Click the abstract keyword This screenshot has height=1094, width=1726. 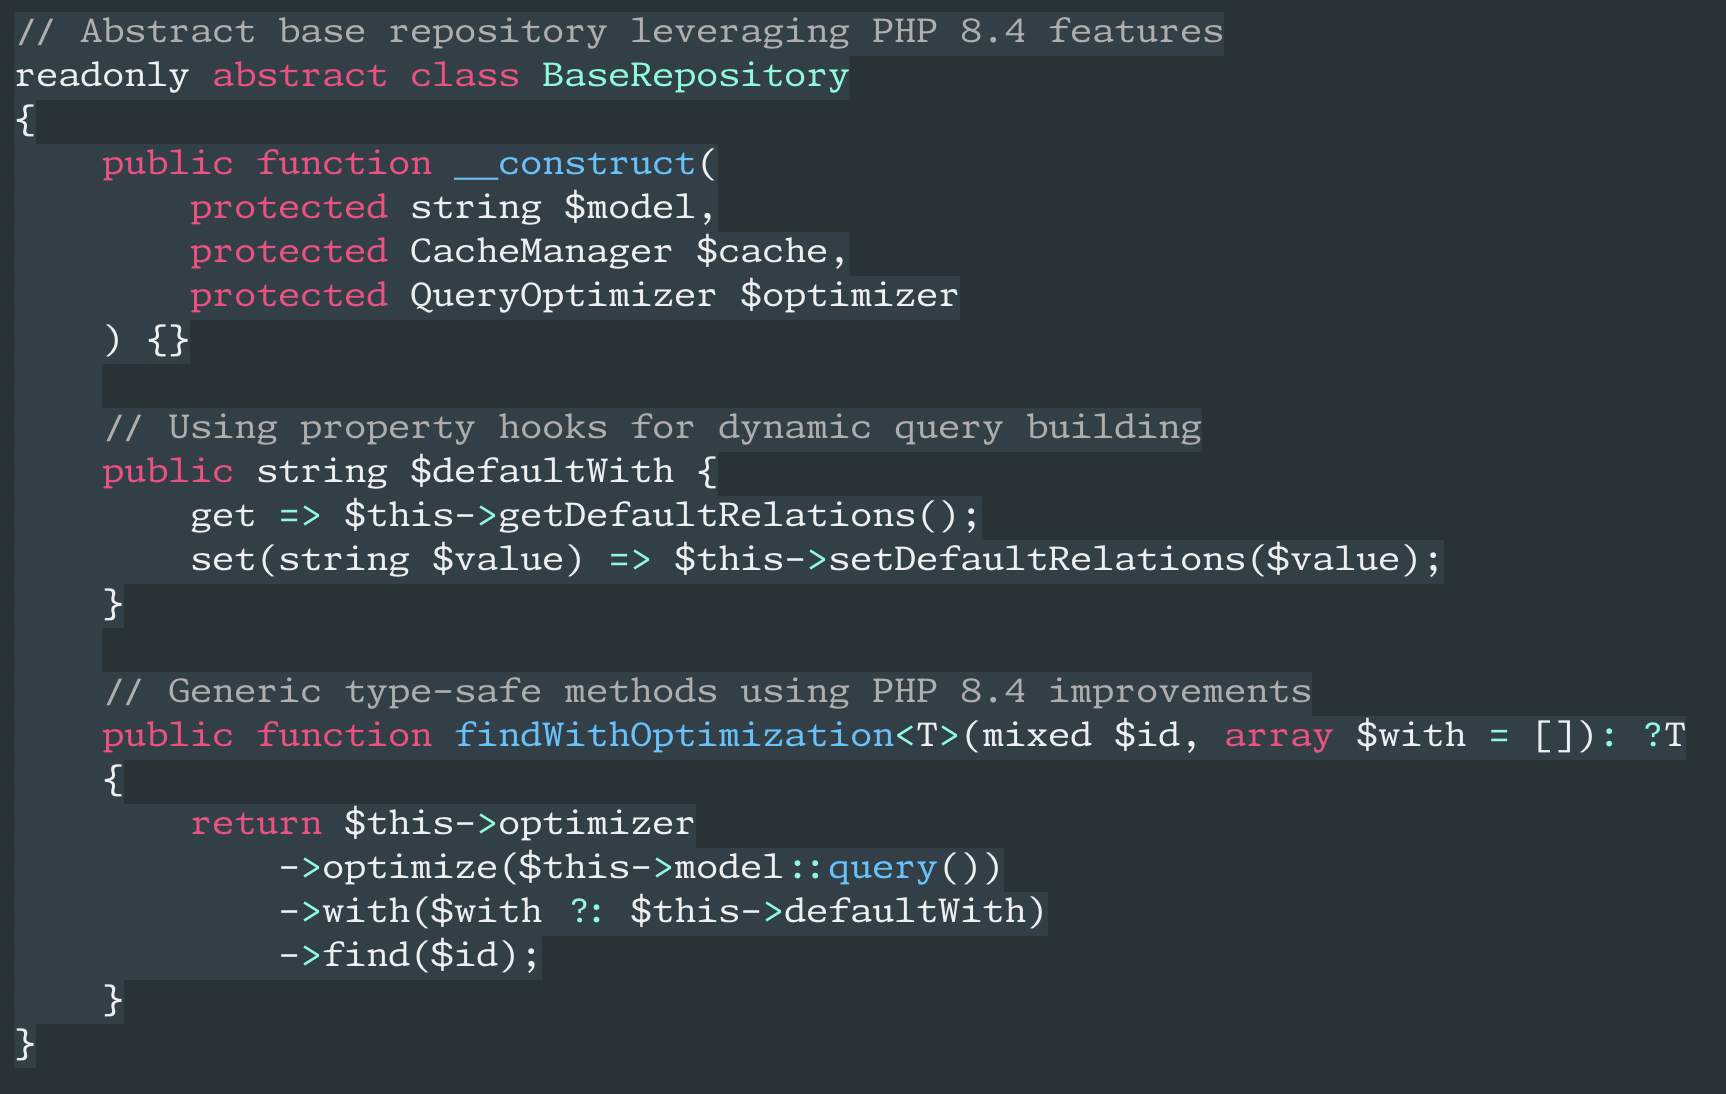[x=299, y=76]
